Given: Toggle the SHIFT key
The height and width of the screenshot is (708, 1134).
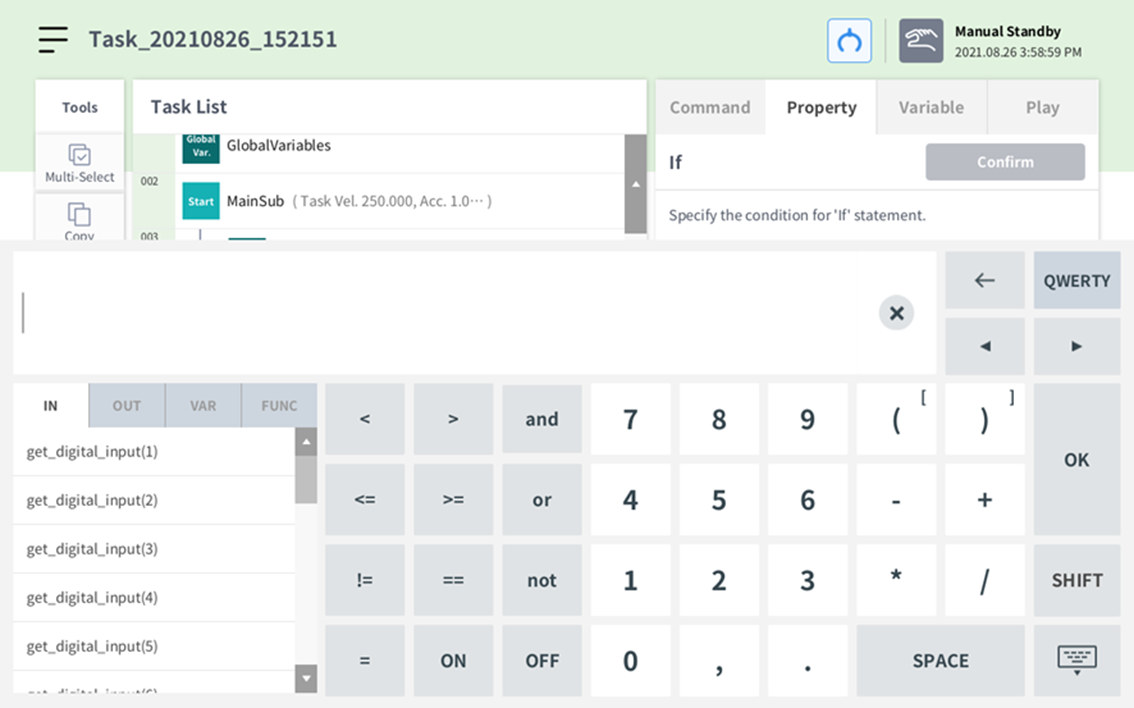Looking at the screenshot, I should coord(1076,580).
